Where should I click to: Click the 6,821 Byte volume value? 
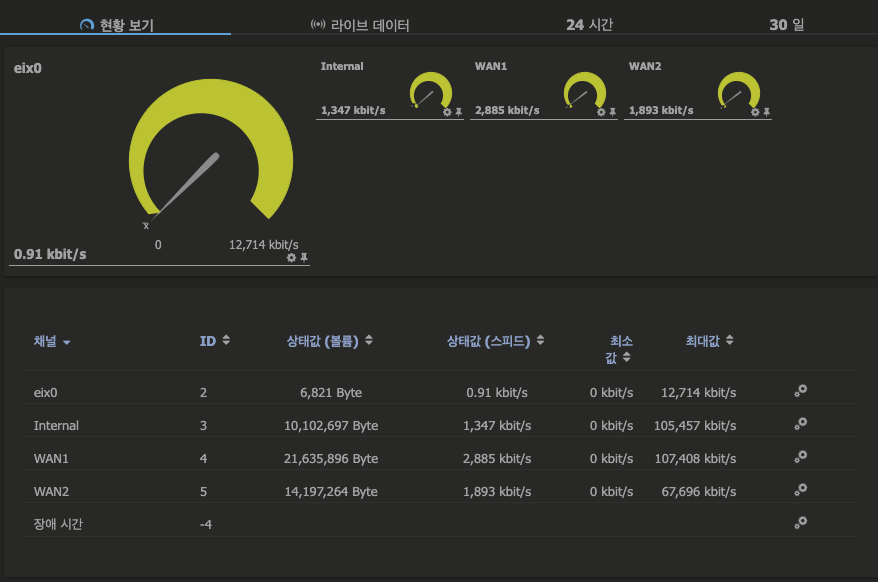coord(331,393)
